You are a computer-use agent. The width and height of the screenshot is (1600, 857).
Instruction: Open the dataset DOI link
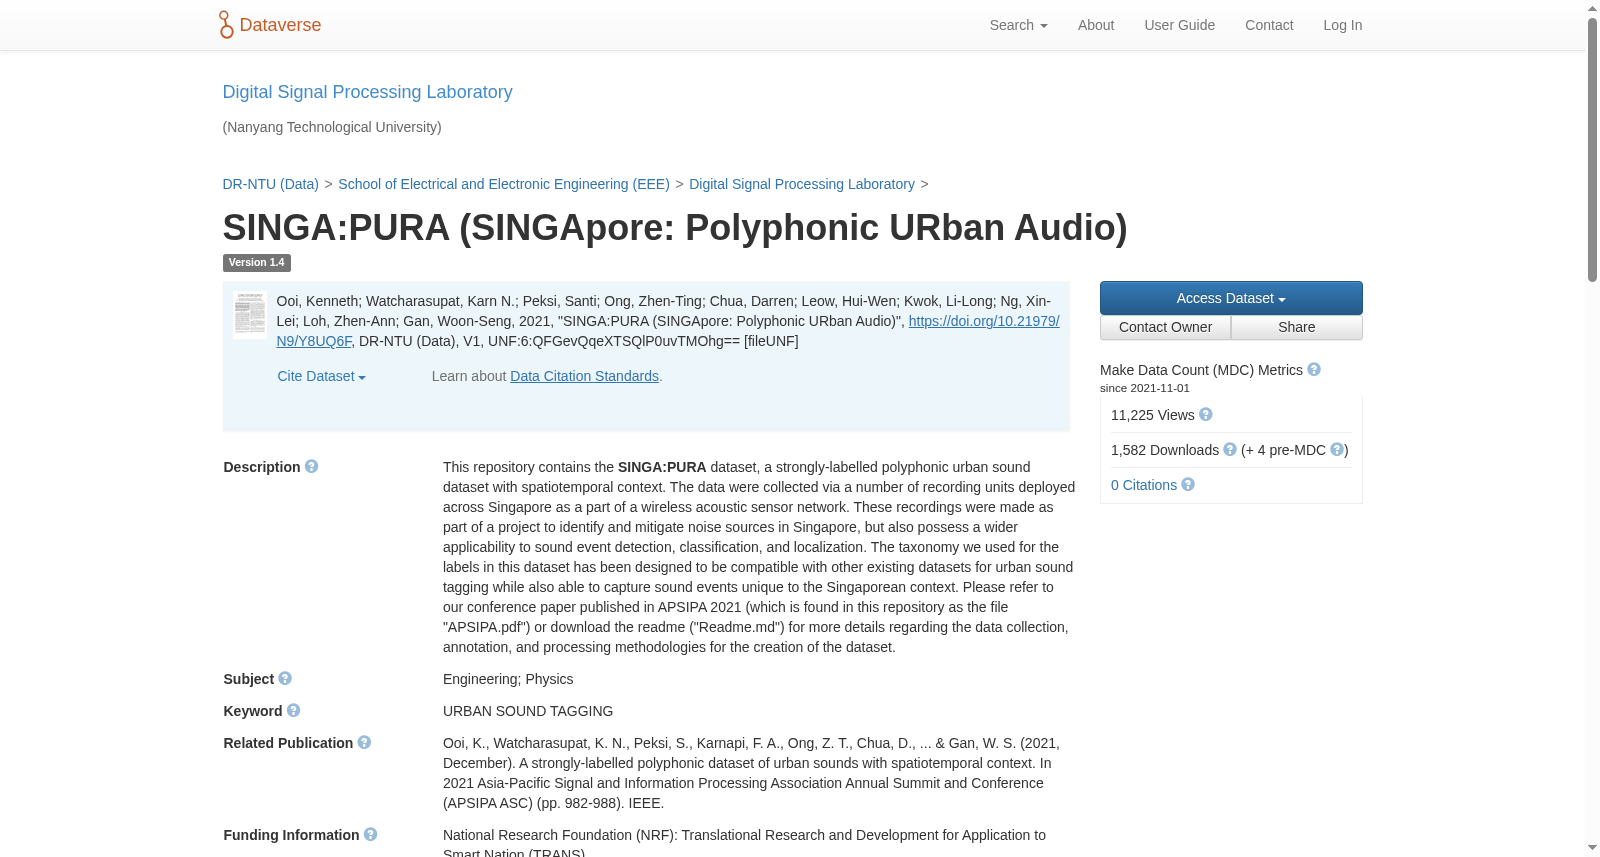984,321
